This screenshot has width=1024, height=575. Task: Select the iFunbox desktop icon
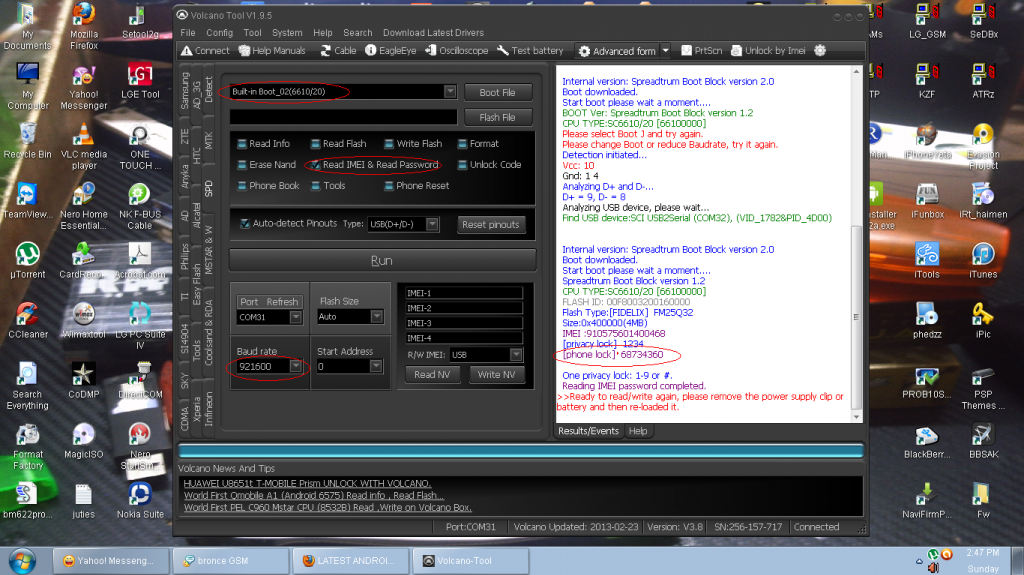[927, 201]
